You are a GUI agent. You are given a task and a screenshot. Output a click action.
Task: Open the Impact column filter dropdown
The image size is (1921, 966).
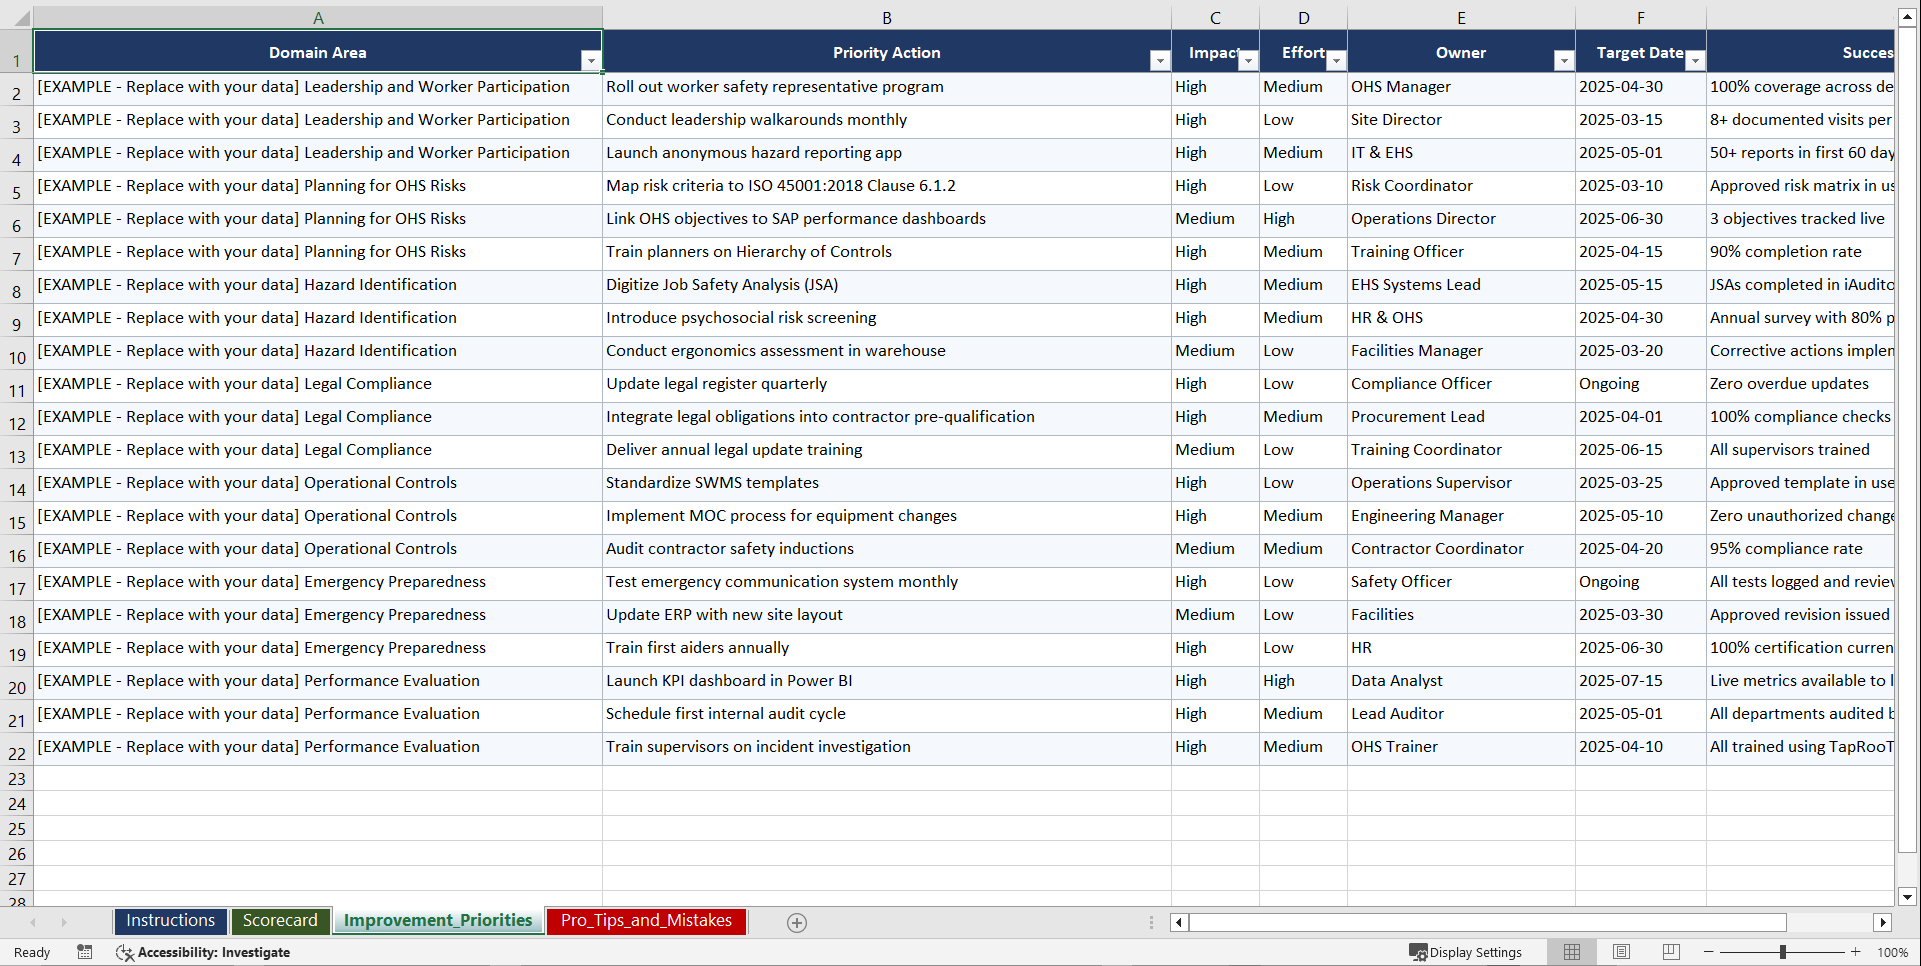pyautogui.click(x=1248, y=60)
